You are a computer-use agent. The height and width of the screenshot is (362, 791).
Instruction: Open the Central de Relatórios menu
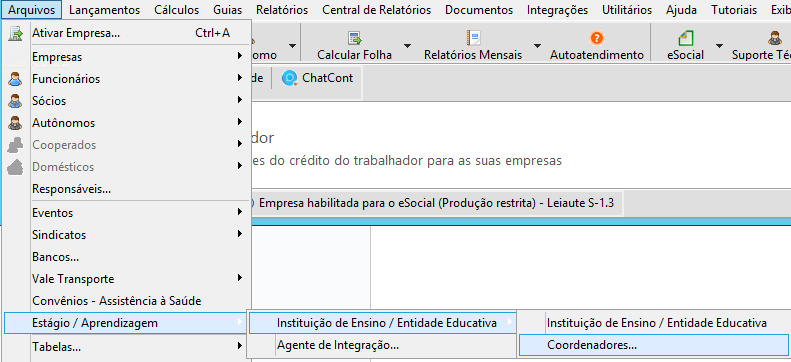[377, 10]
